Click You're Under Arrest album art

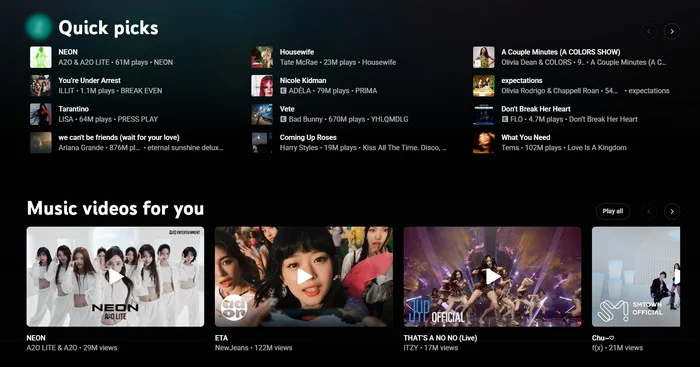[x=41, y=86]
